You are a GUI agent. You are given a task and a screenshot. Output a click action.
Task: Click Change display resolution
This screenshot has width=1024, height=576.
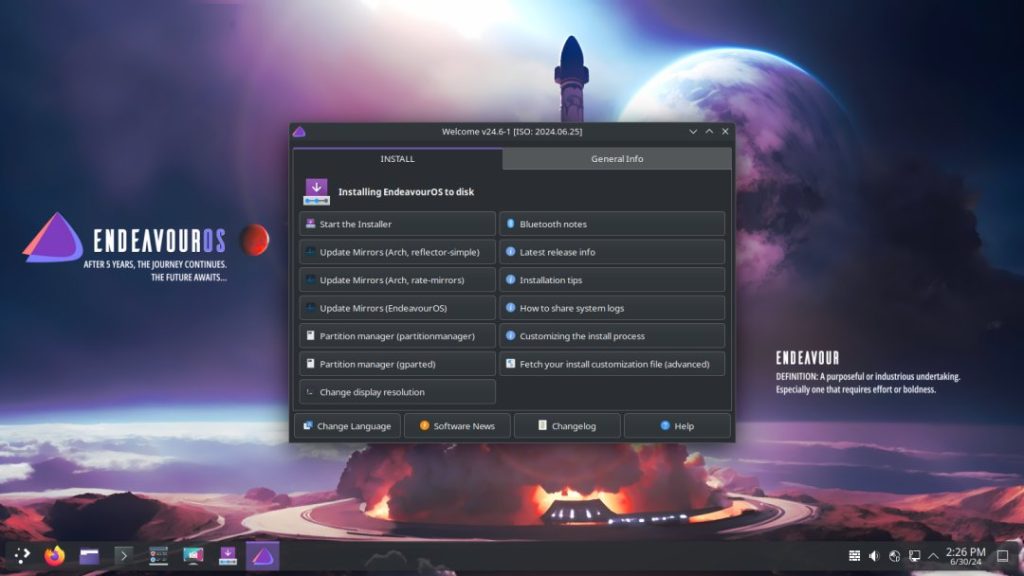[397, 392]
